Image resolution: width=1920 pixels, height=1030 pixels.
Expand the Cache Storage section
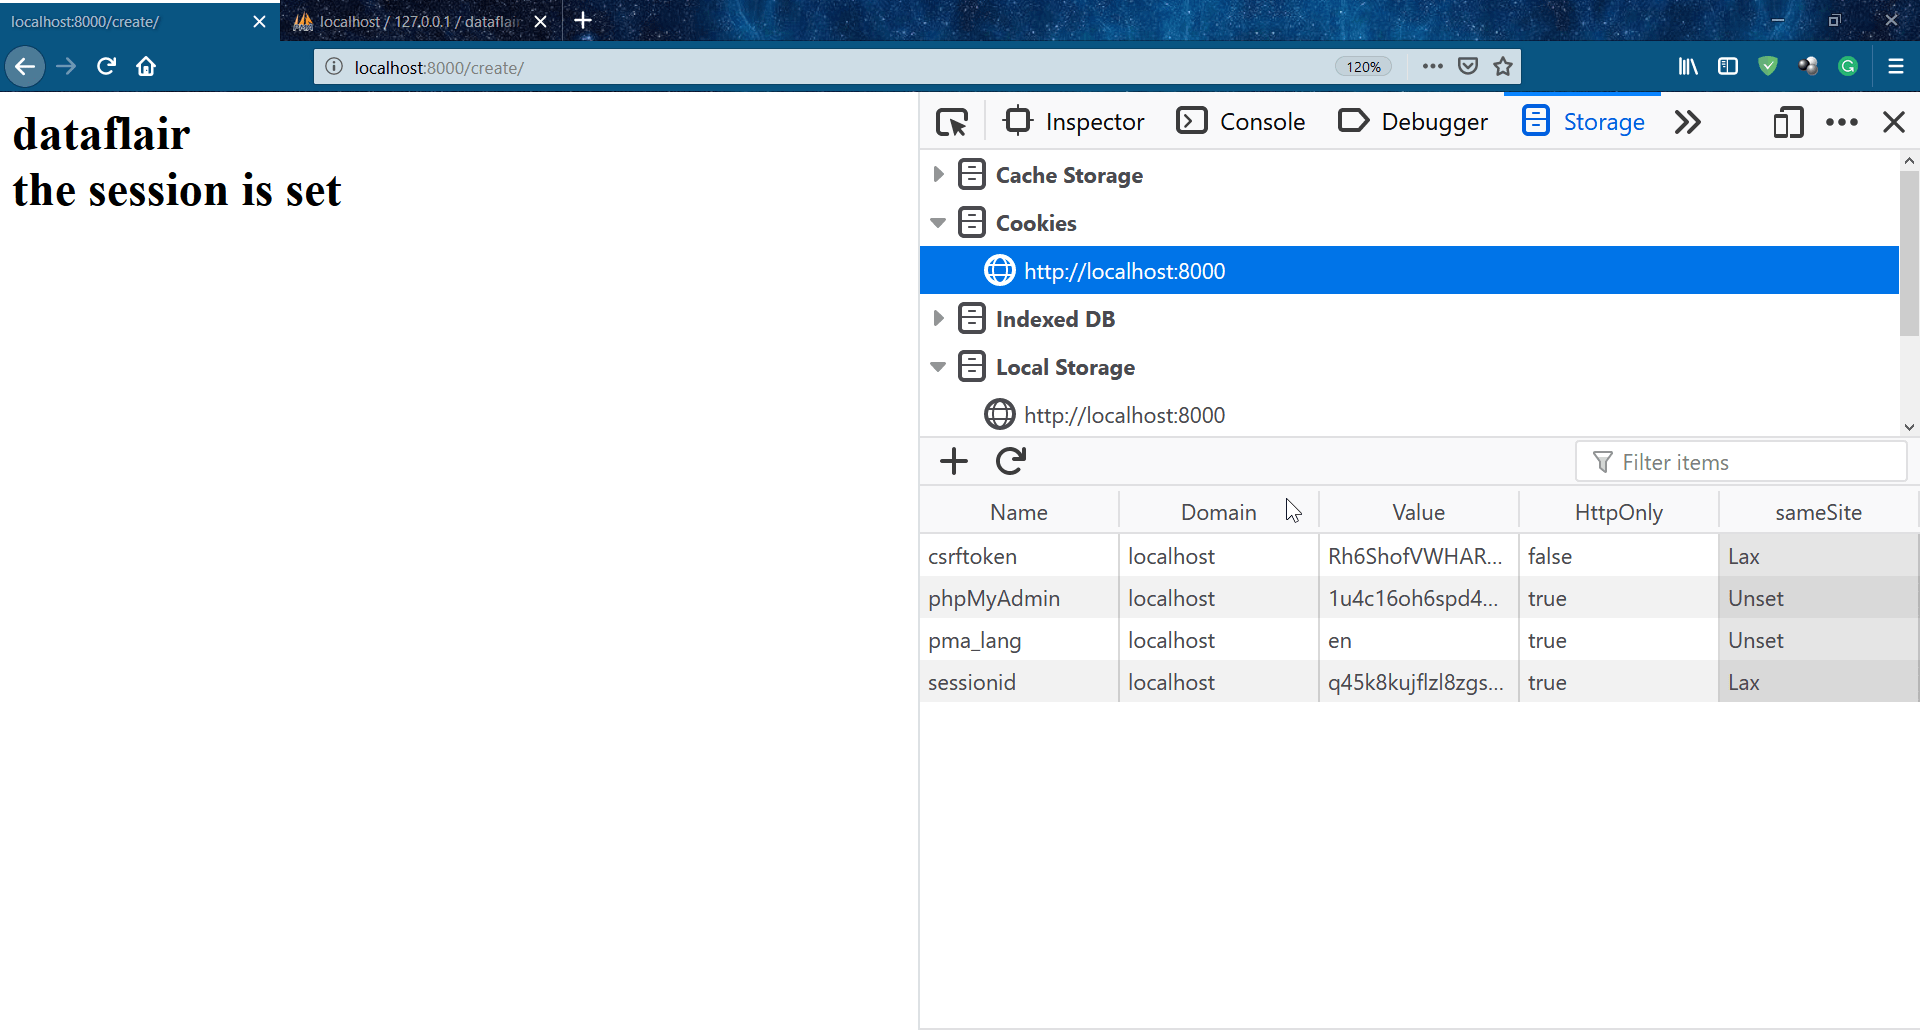coord(938,174)
